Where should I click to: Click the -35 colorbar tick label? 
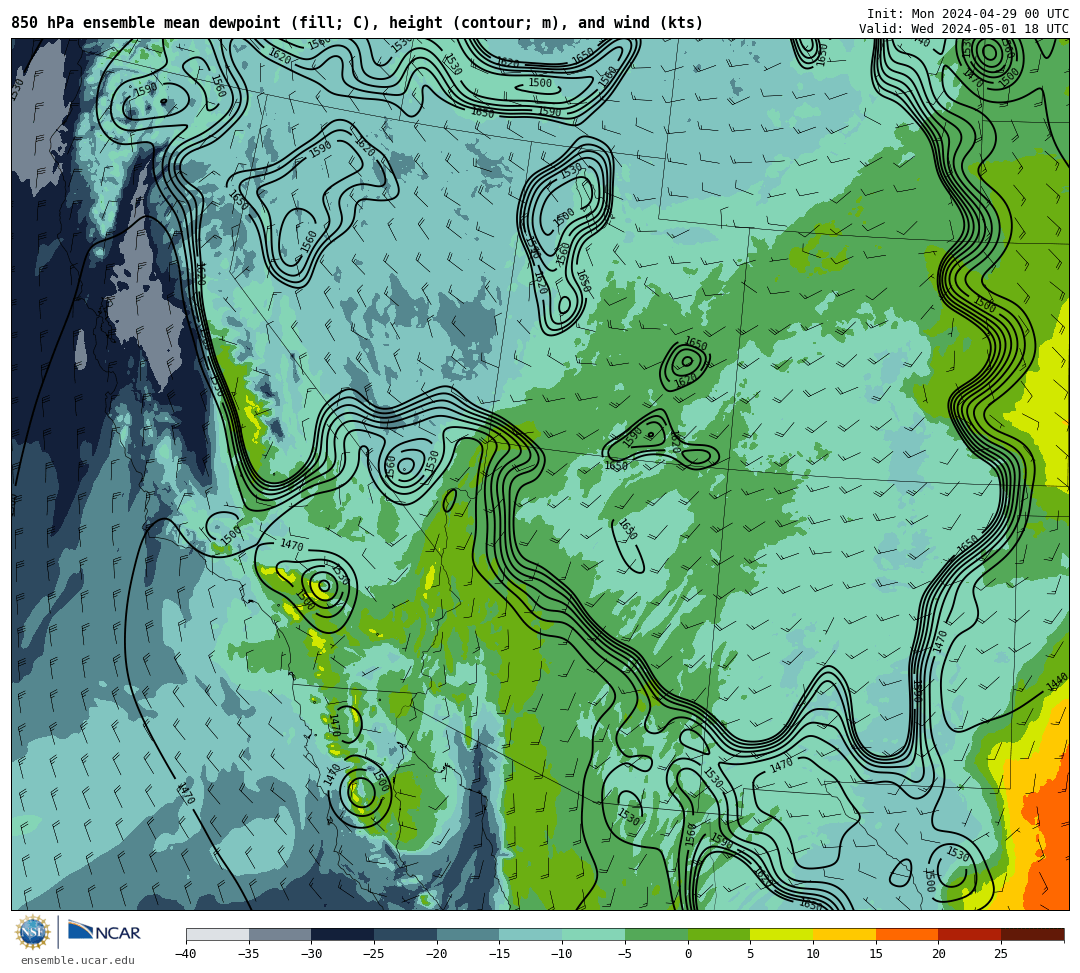(x=249, y=954)
